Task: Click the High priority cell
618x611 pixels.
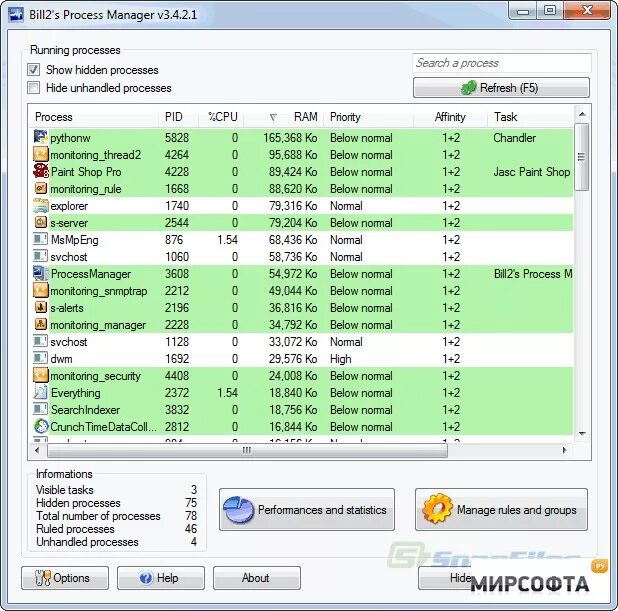Action: pyautogui.click(x=341, y=359)
